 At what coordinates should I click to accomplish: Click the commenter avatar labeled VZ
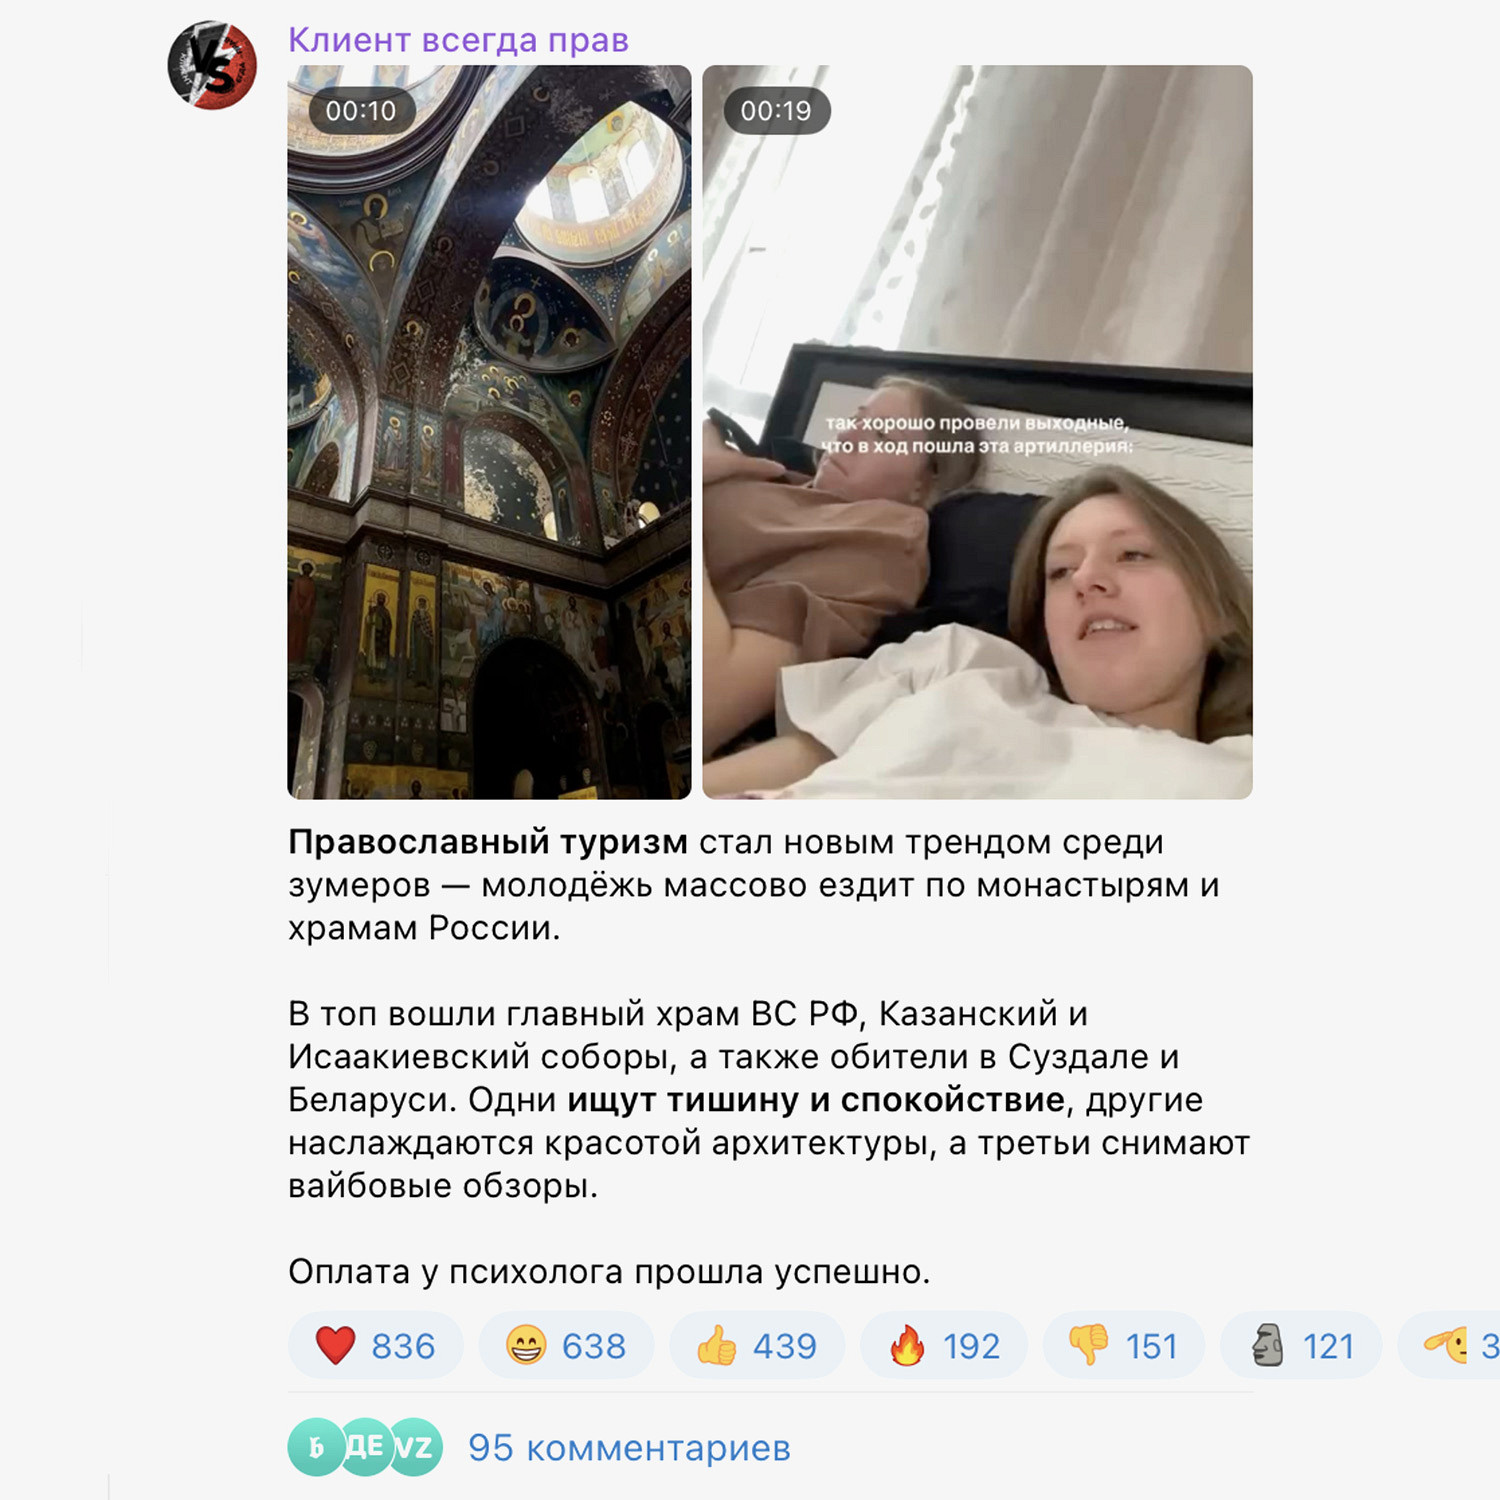tap(416, 1447)
